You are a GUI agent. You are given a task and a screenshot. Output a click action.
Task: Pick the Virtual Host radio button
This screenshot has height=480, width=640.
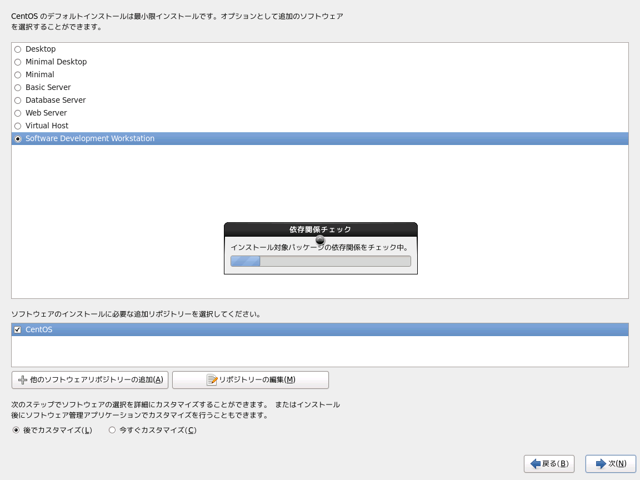coord(18,126)
